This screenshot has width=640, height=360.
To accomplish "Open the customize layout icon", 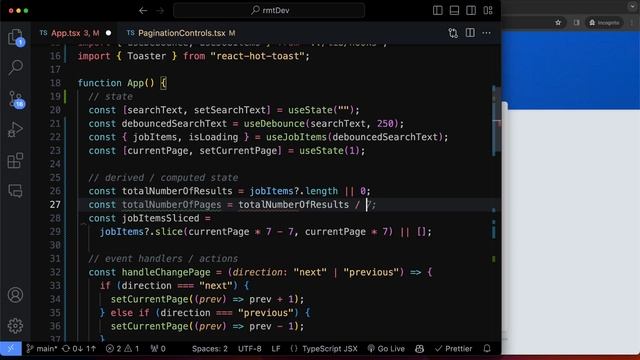I will click(x=488, y=11).
